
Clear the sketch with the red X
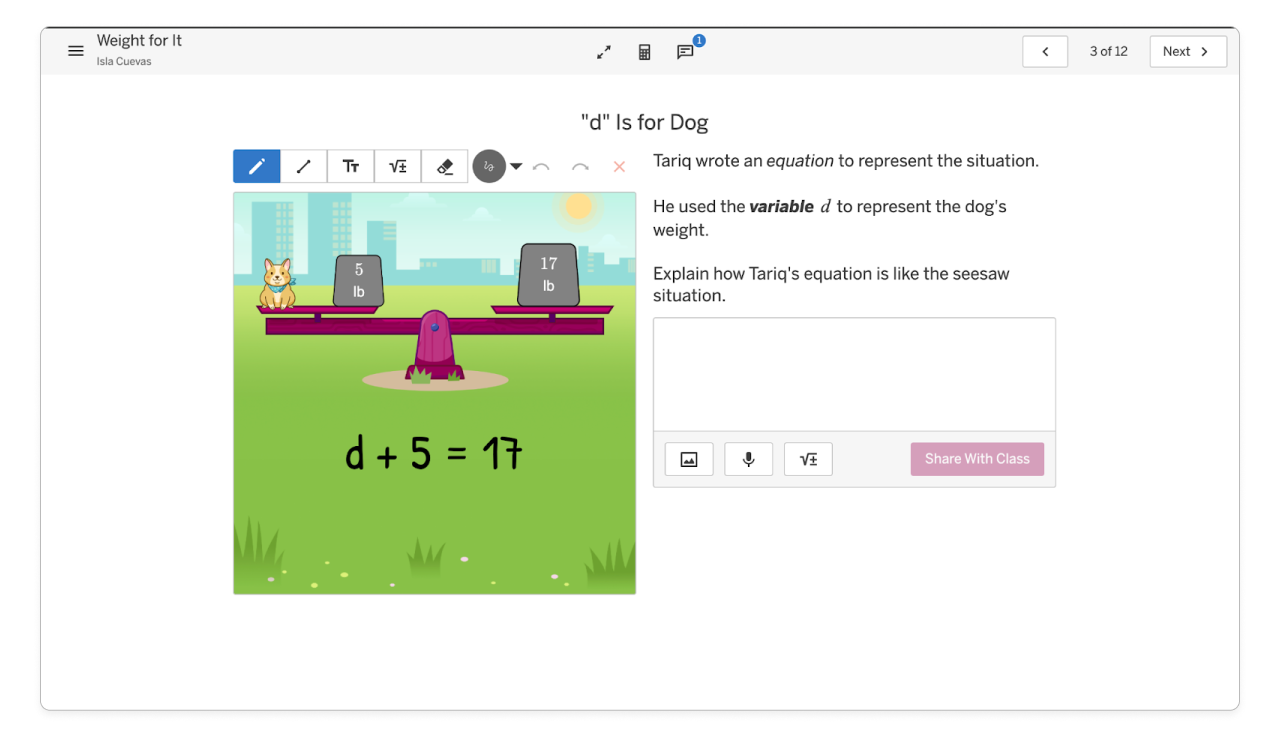point(619,167)
